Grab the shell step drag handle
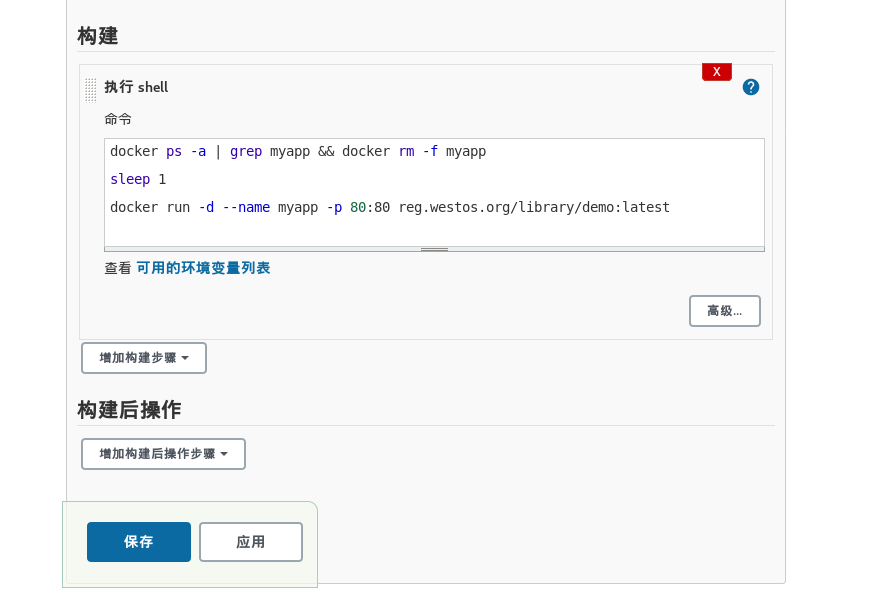Screen dimensions: 896x609 coord(91,90)
